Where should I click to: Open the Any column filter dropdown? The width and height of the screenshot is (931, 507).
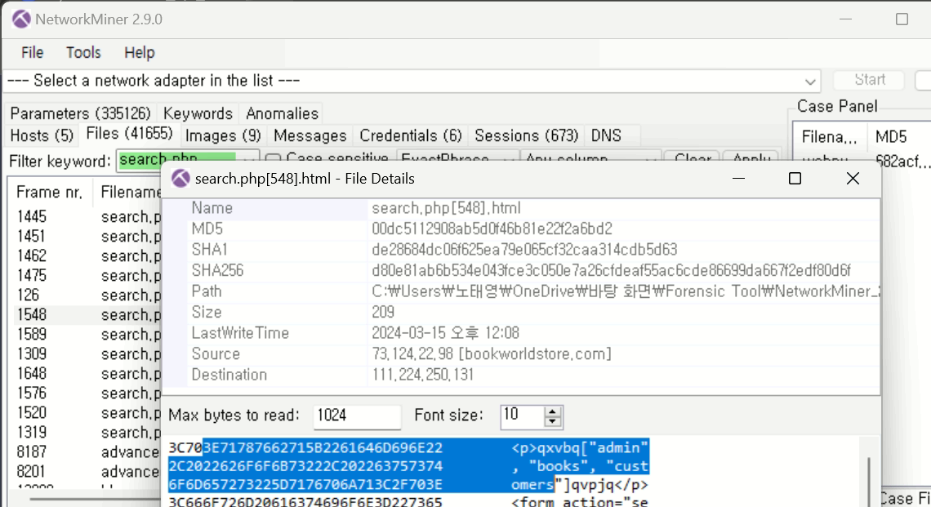click(x=591, y=159)
